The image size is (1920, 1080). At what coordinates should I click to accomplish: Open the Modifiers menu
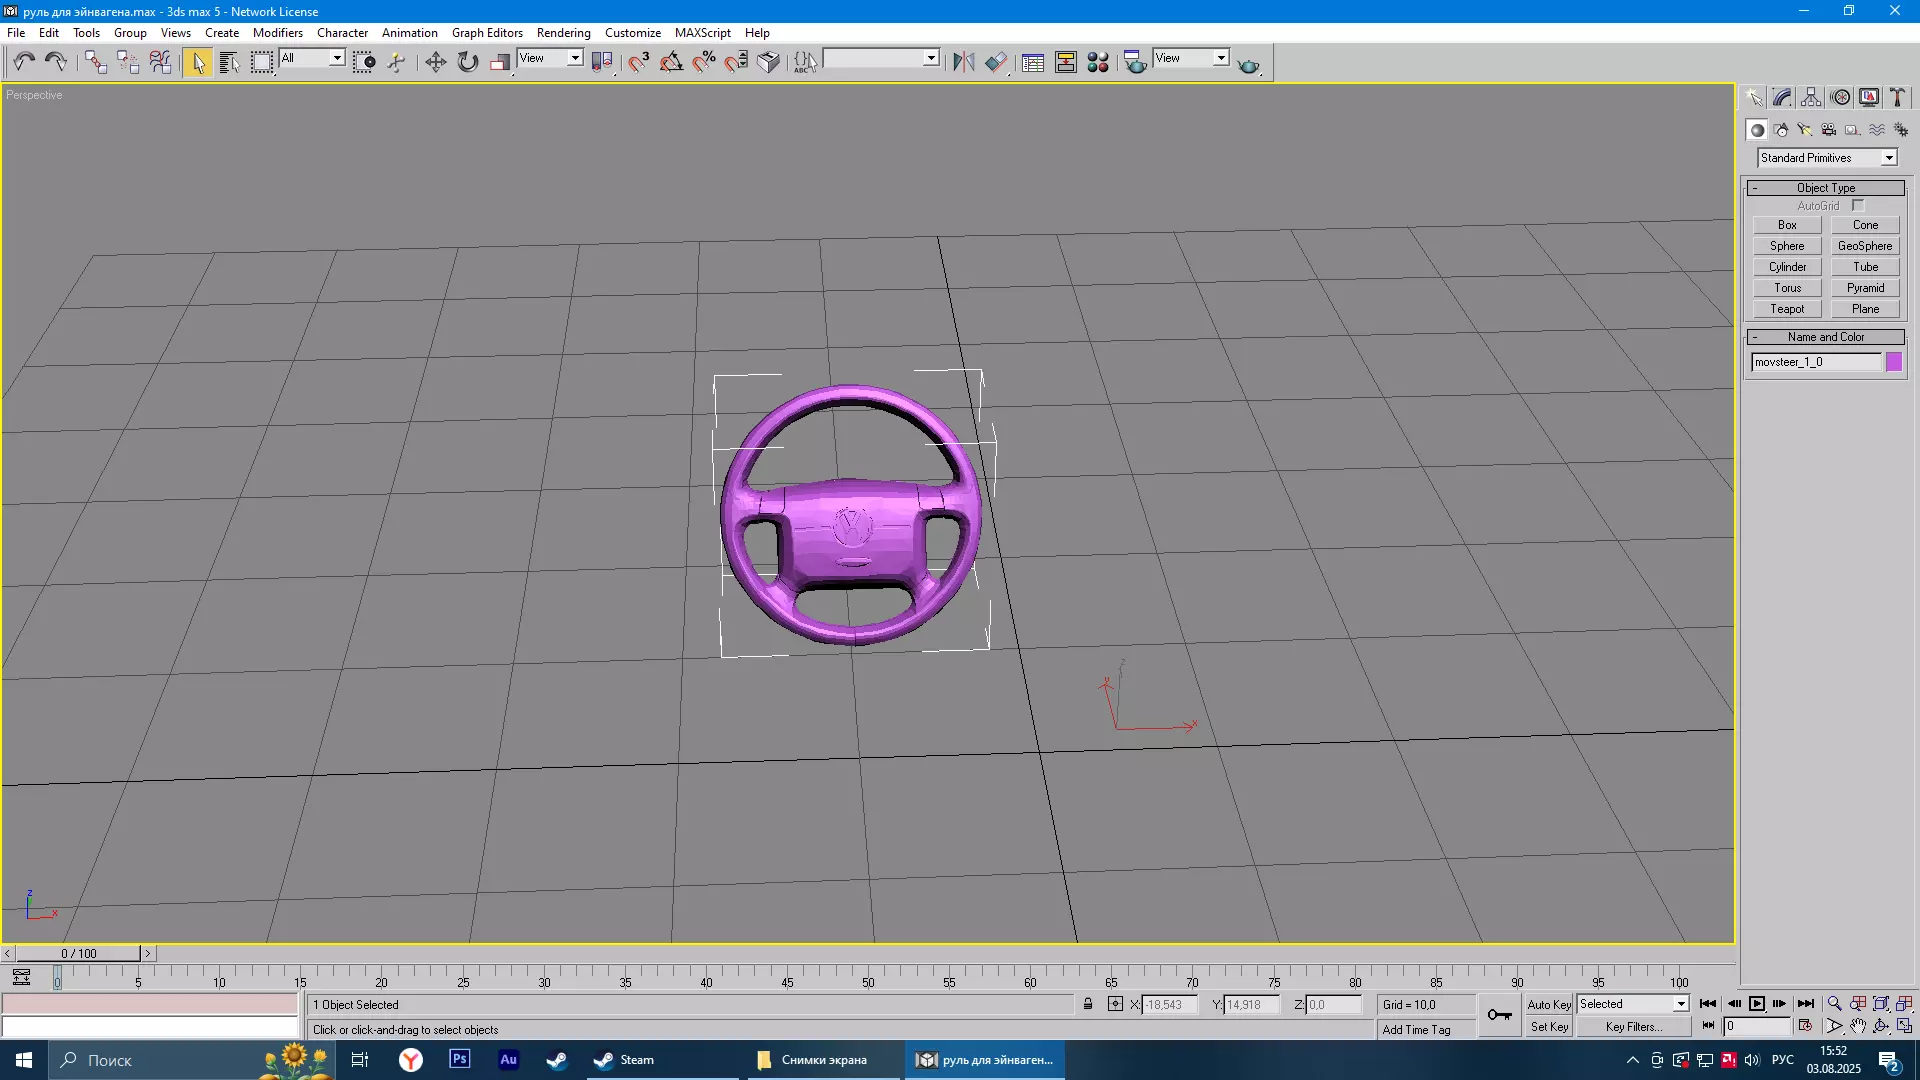click(277, 33)
